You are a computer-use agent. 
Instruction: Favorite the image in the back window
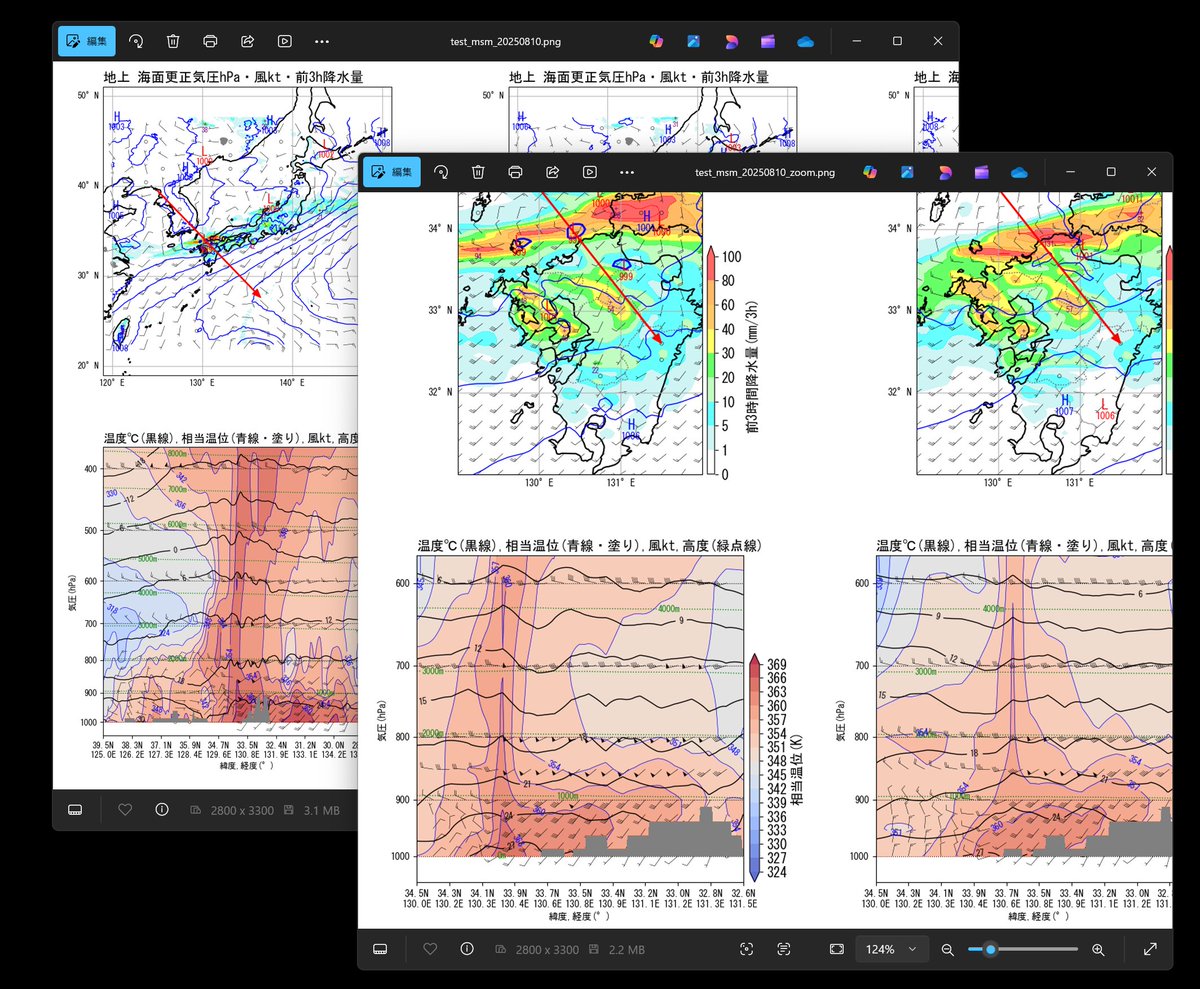(x=125, y=809)
